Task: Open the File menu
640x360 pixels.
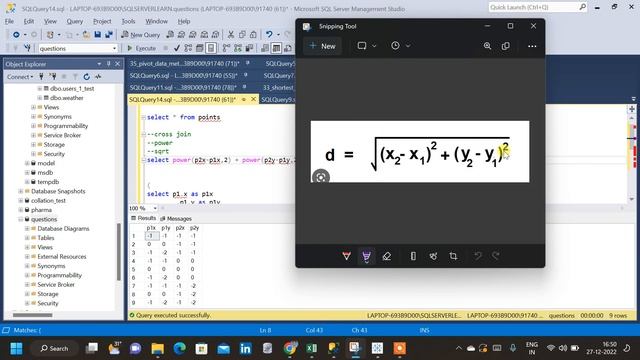Action: (x=9, y=21)
